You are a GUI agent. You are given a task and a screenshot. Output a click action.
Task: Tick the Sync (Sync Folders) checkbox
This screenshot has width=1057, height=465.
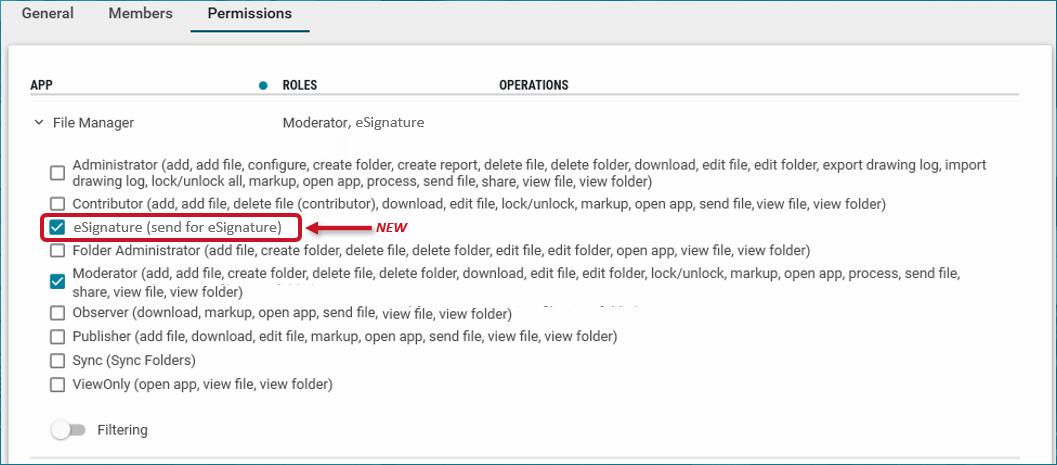click(58, 360)
